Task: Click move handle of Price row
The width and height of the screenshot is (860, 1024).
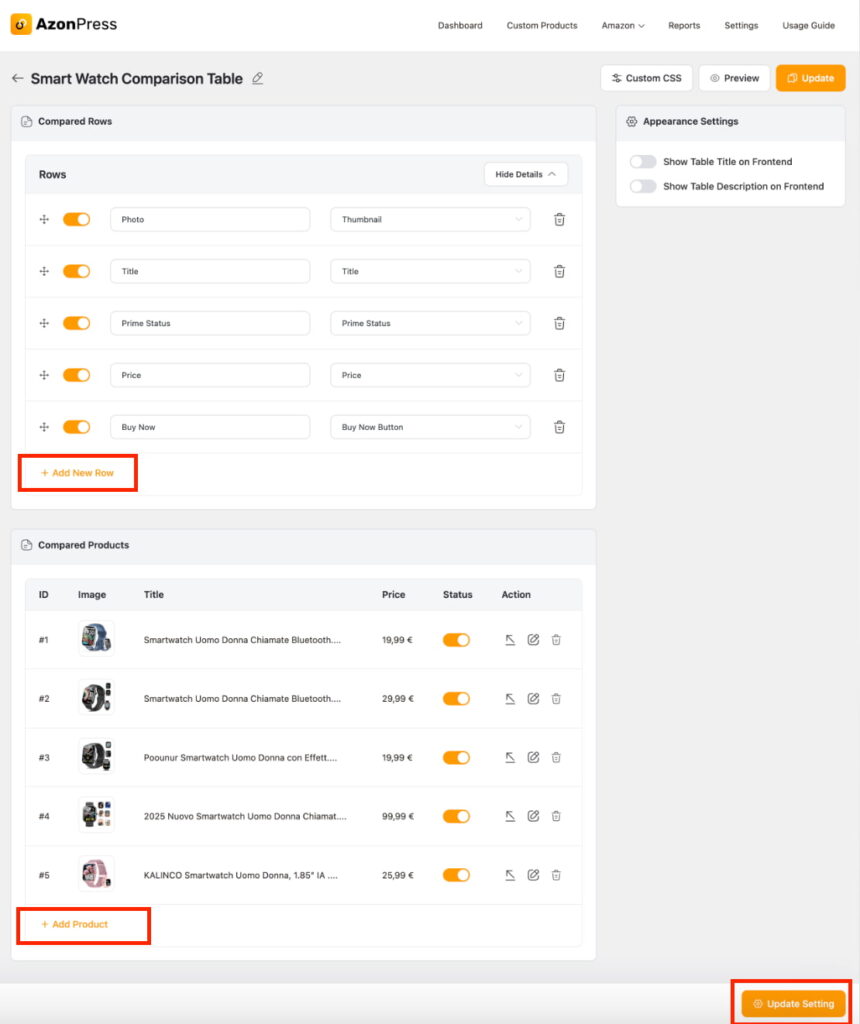Action: tap(44, 375)
